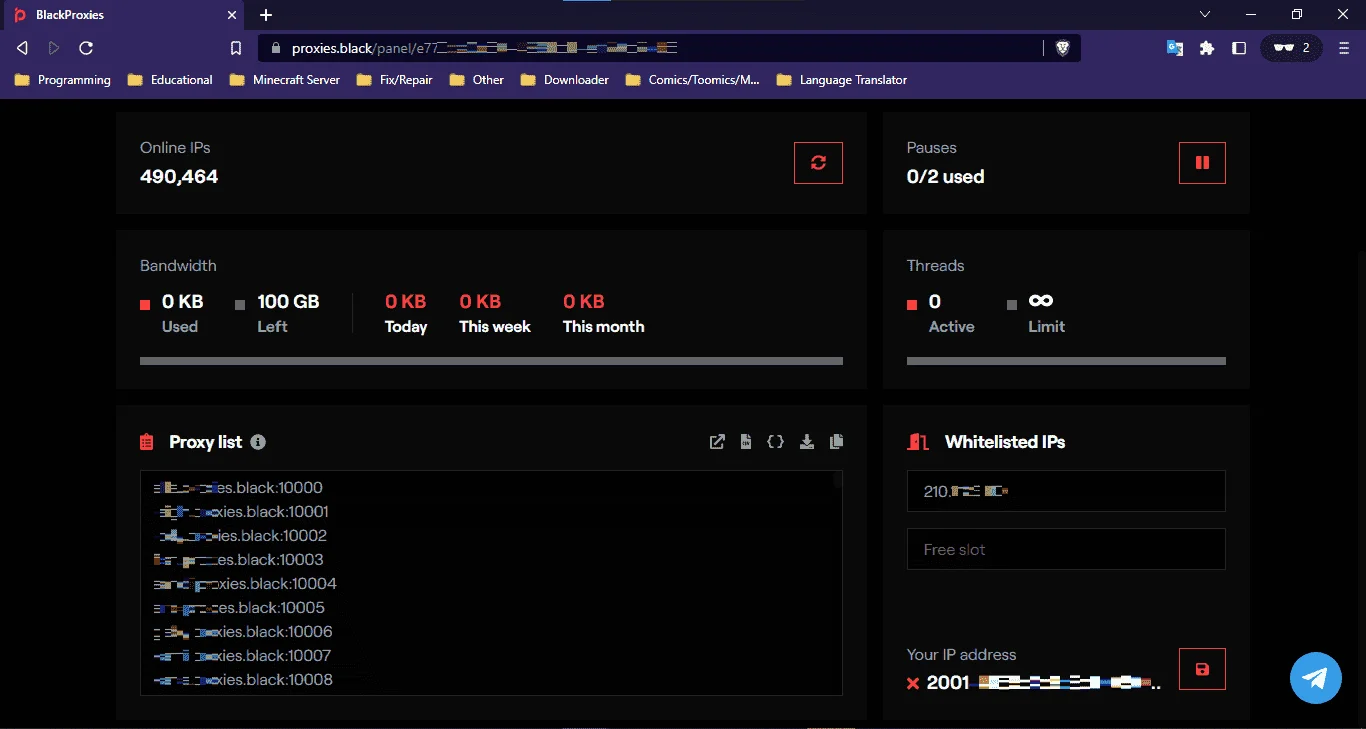Screen dimensions: 1366x729
Task: Open the Educational bookmarks folder
Action: click(171, 80)
